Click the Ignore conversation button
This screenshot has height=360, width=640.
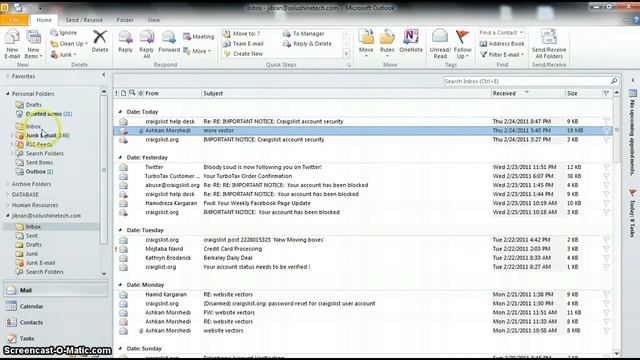click(x=64, y=33)
